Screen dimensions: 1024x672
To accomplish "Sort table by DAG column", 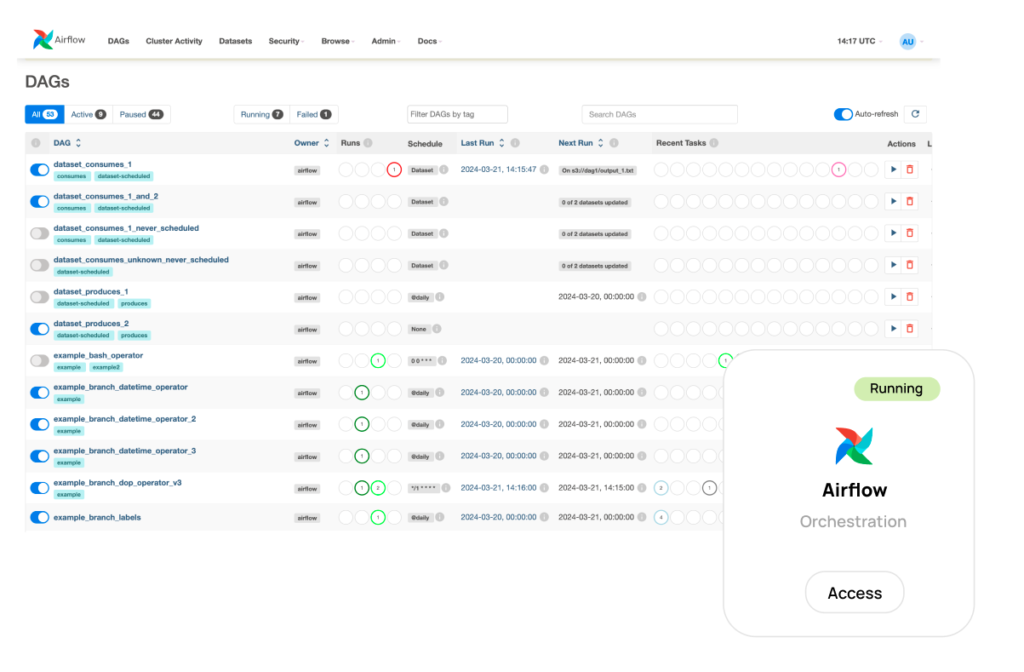I will point(67,143).
